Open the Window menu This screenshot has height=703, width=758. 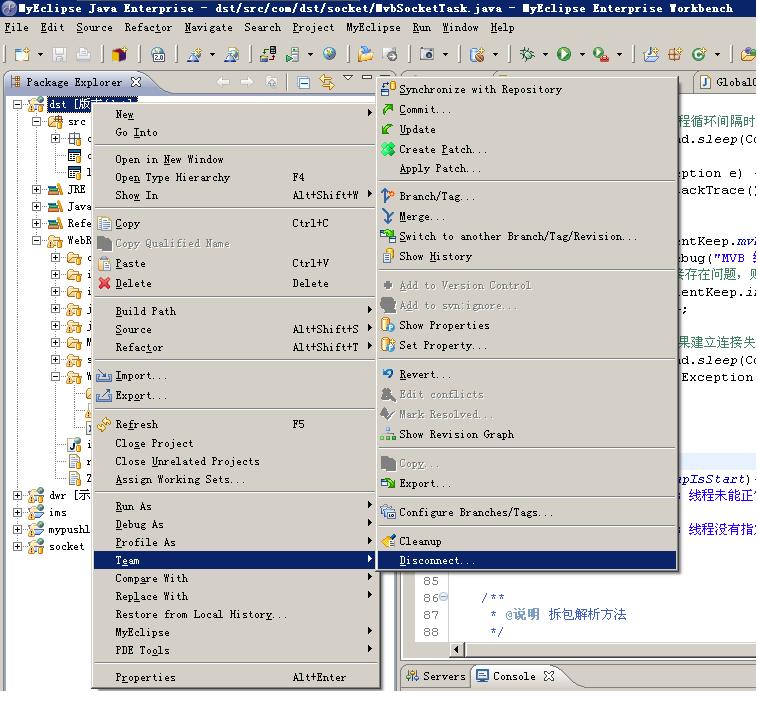(460, 28)
